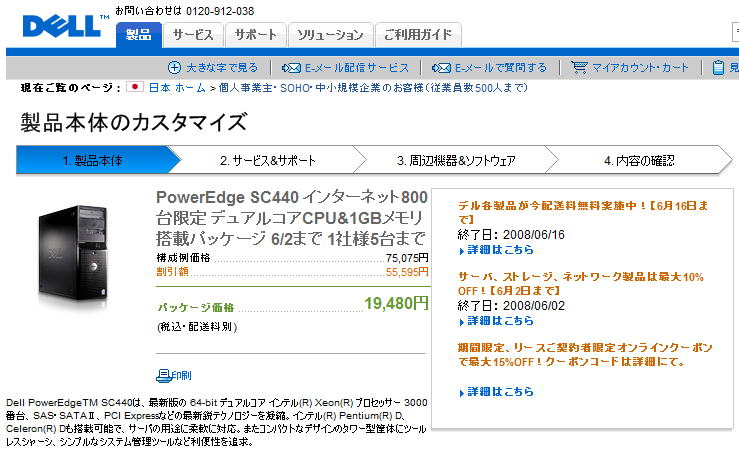Go to step 2 サービス&サポート
Image resolution: width=739 pixels, height=462 pixels.
tap(267, 160)
